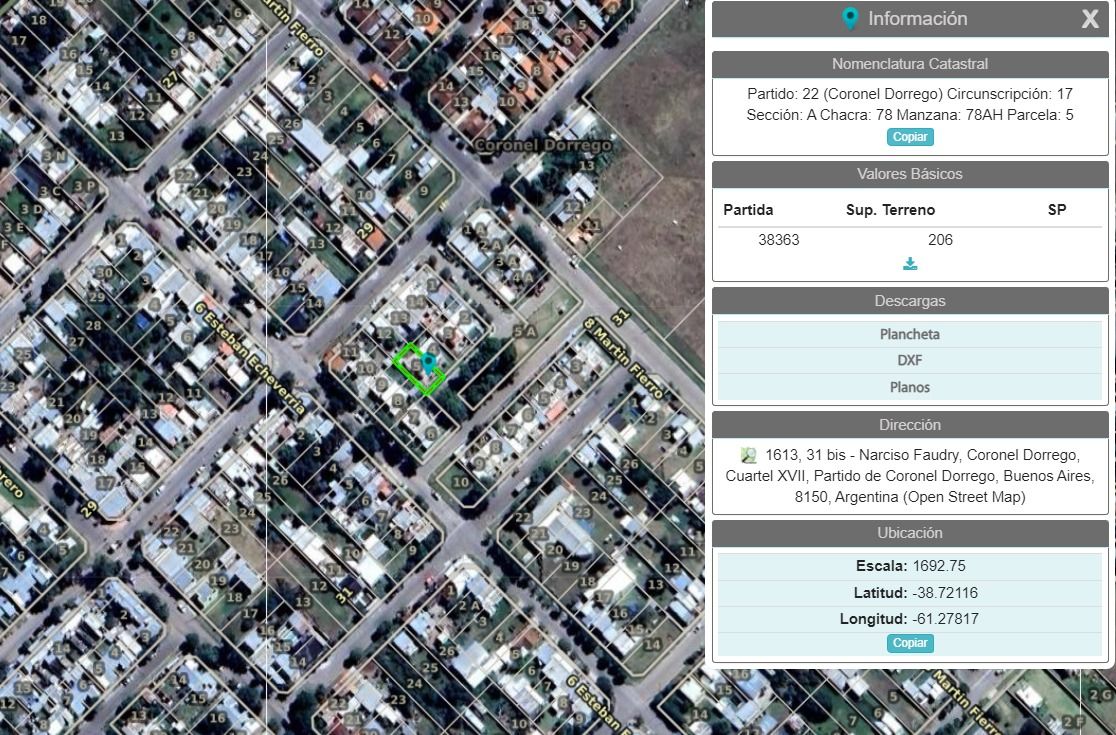
Task: Select the Partida value 38363
Action: coord(779,240)
